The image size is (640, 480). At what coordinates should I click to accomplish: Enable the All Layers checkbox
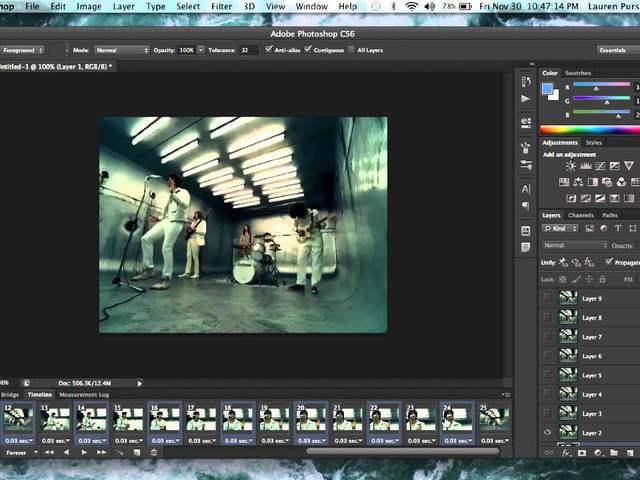351,50
